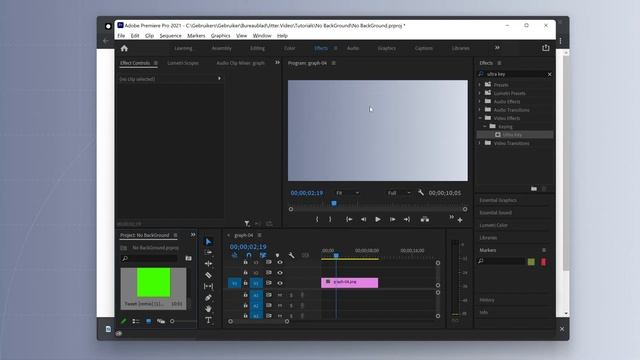The height and width of the screenshot is (360, 640).
Task: Toggle V1 source patching button
Action: click(235, 283)
